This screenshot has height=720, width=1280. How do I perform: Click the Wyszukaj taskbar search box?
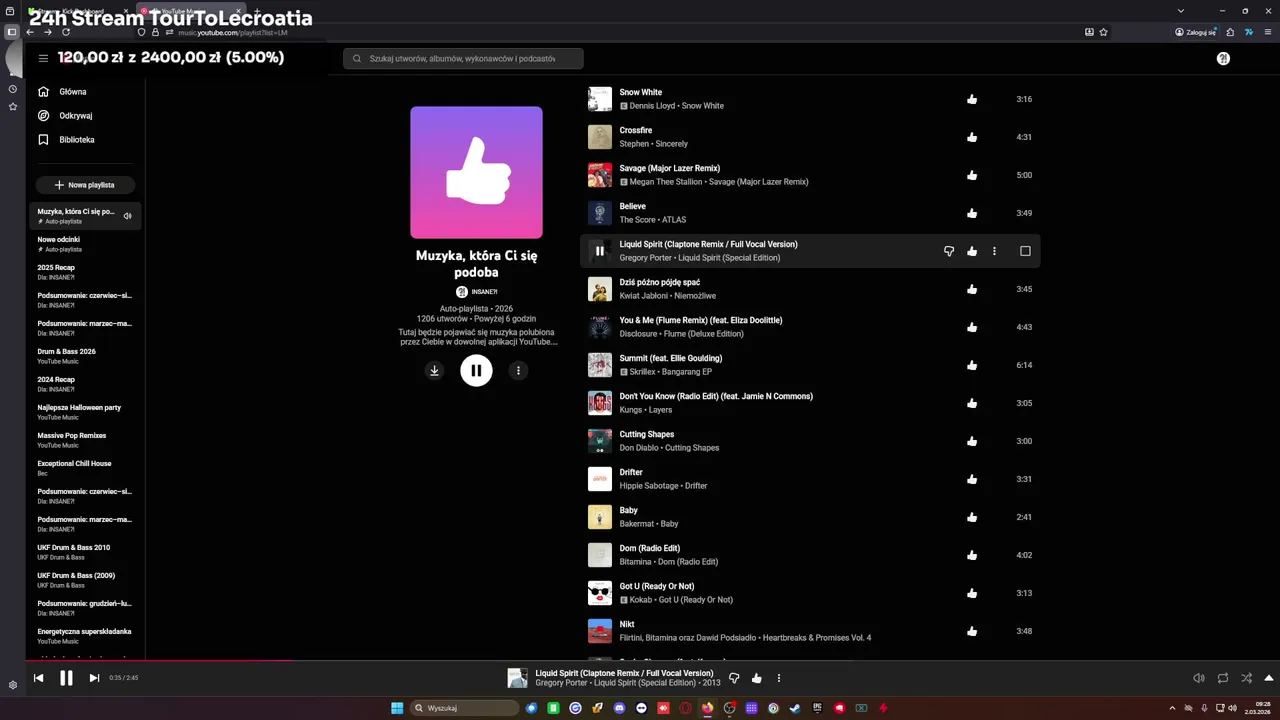[x=465, y=708]
